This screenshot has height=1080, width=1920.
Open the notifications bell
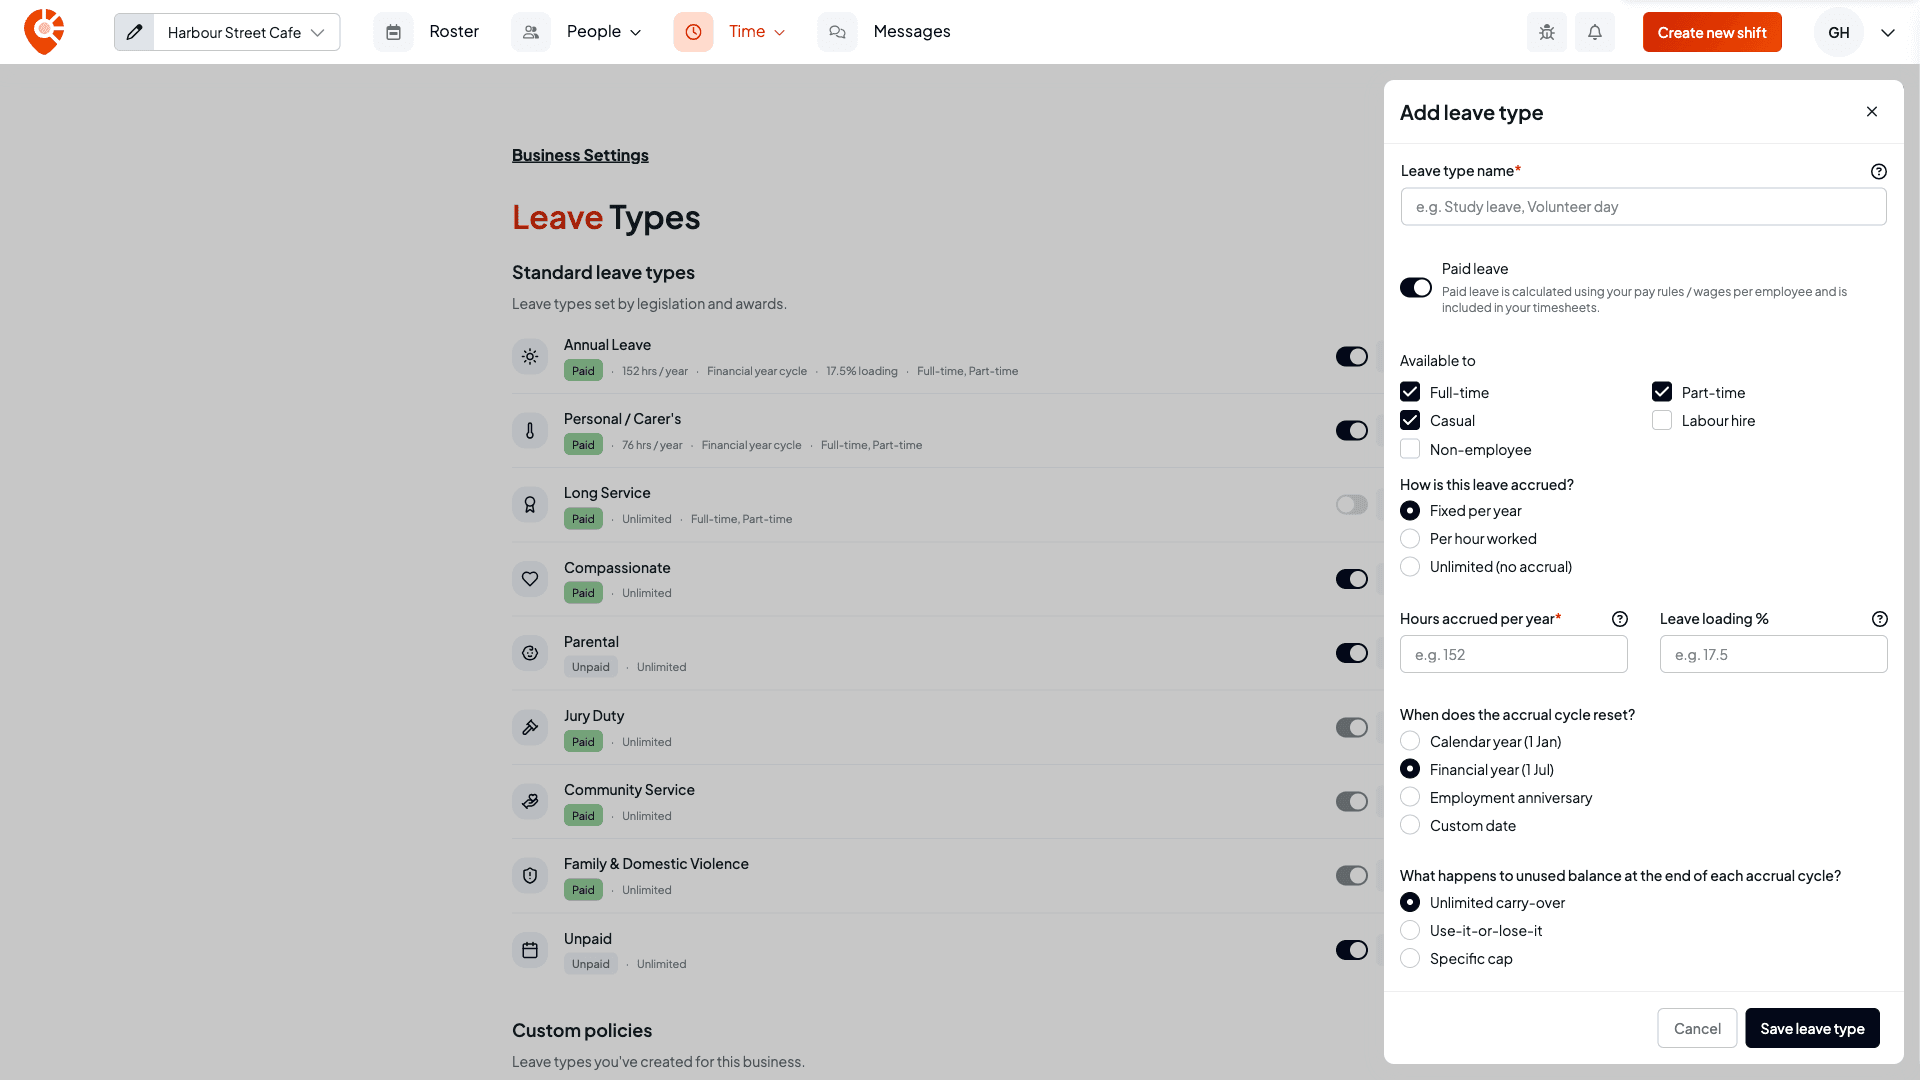pyautogui.click(x=1595, y=32)
